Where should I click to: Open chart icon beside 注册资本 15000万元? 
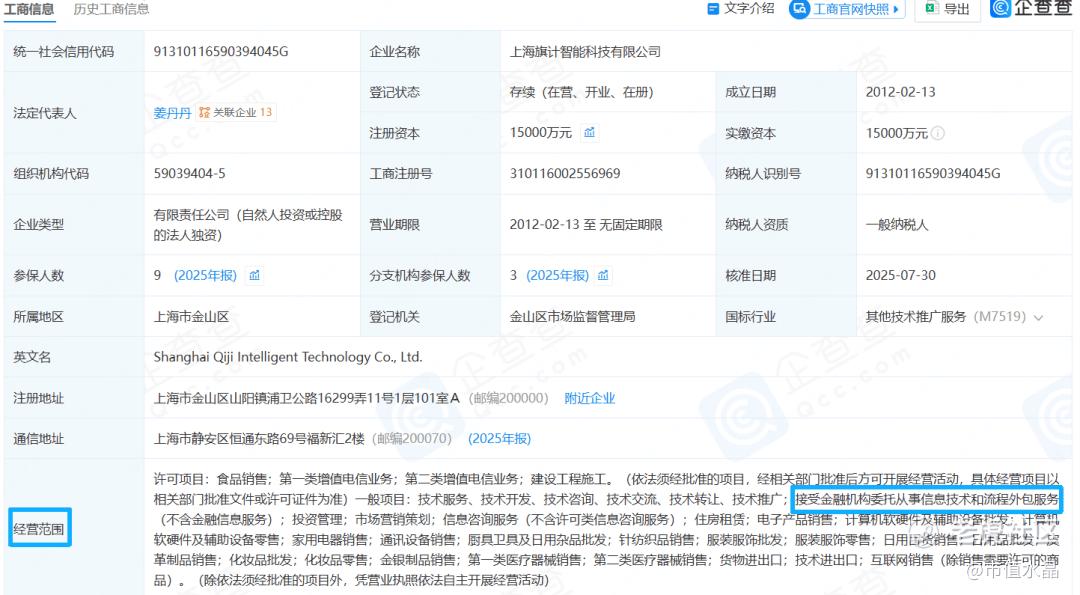pos(590,132)
